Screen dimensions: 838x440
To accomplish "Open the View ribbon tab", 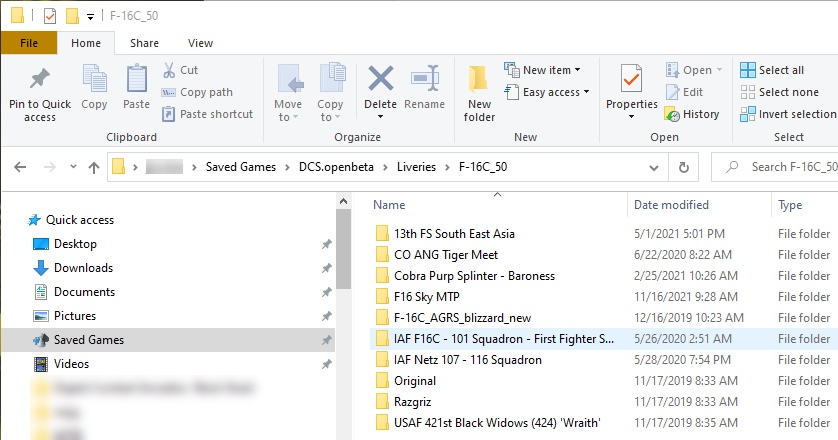I will coord(200,43).
